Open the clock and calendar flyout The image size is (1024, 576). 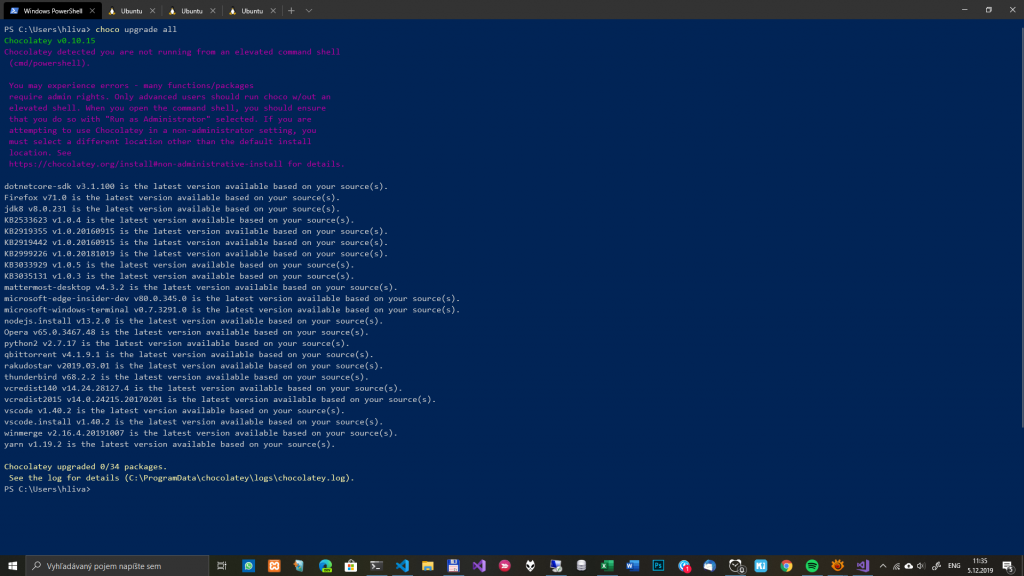tap(980, 566)
